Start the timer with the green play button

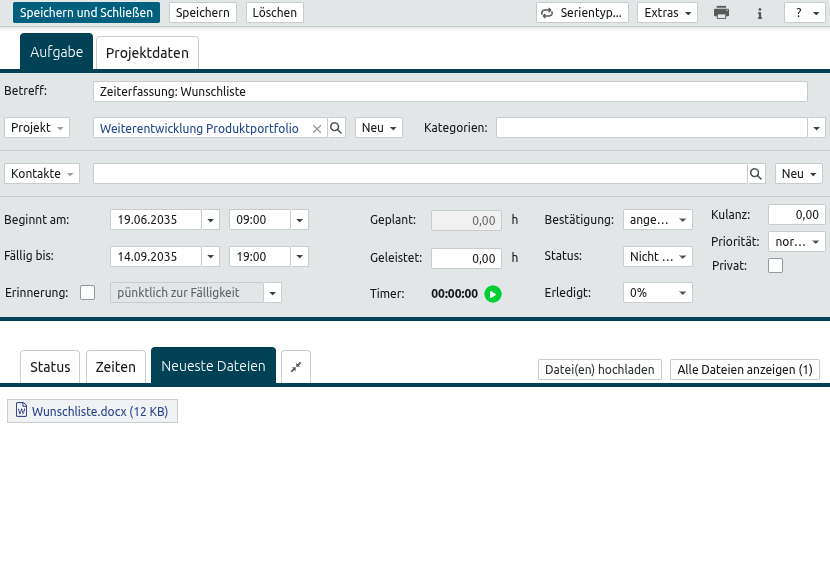[x=492, y=294]
